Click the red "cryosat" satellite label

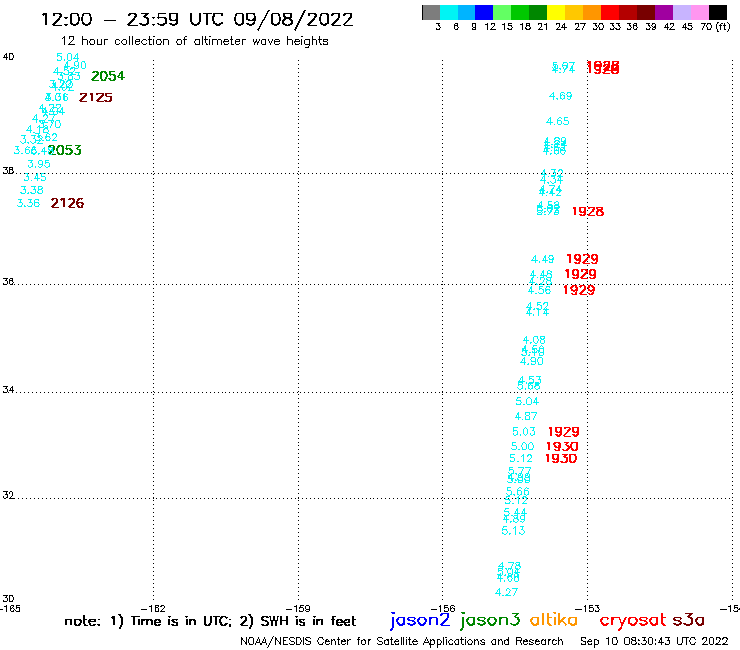click(632, 620)
